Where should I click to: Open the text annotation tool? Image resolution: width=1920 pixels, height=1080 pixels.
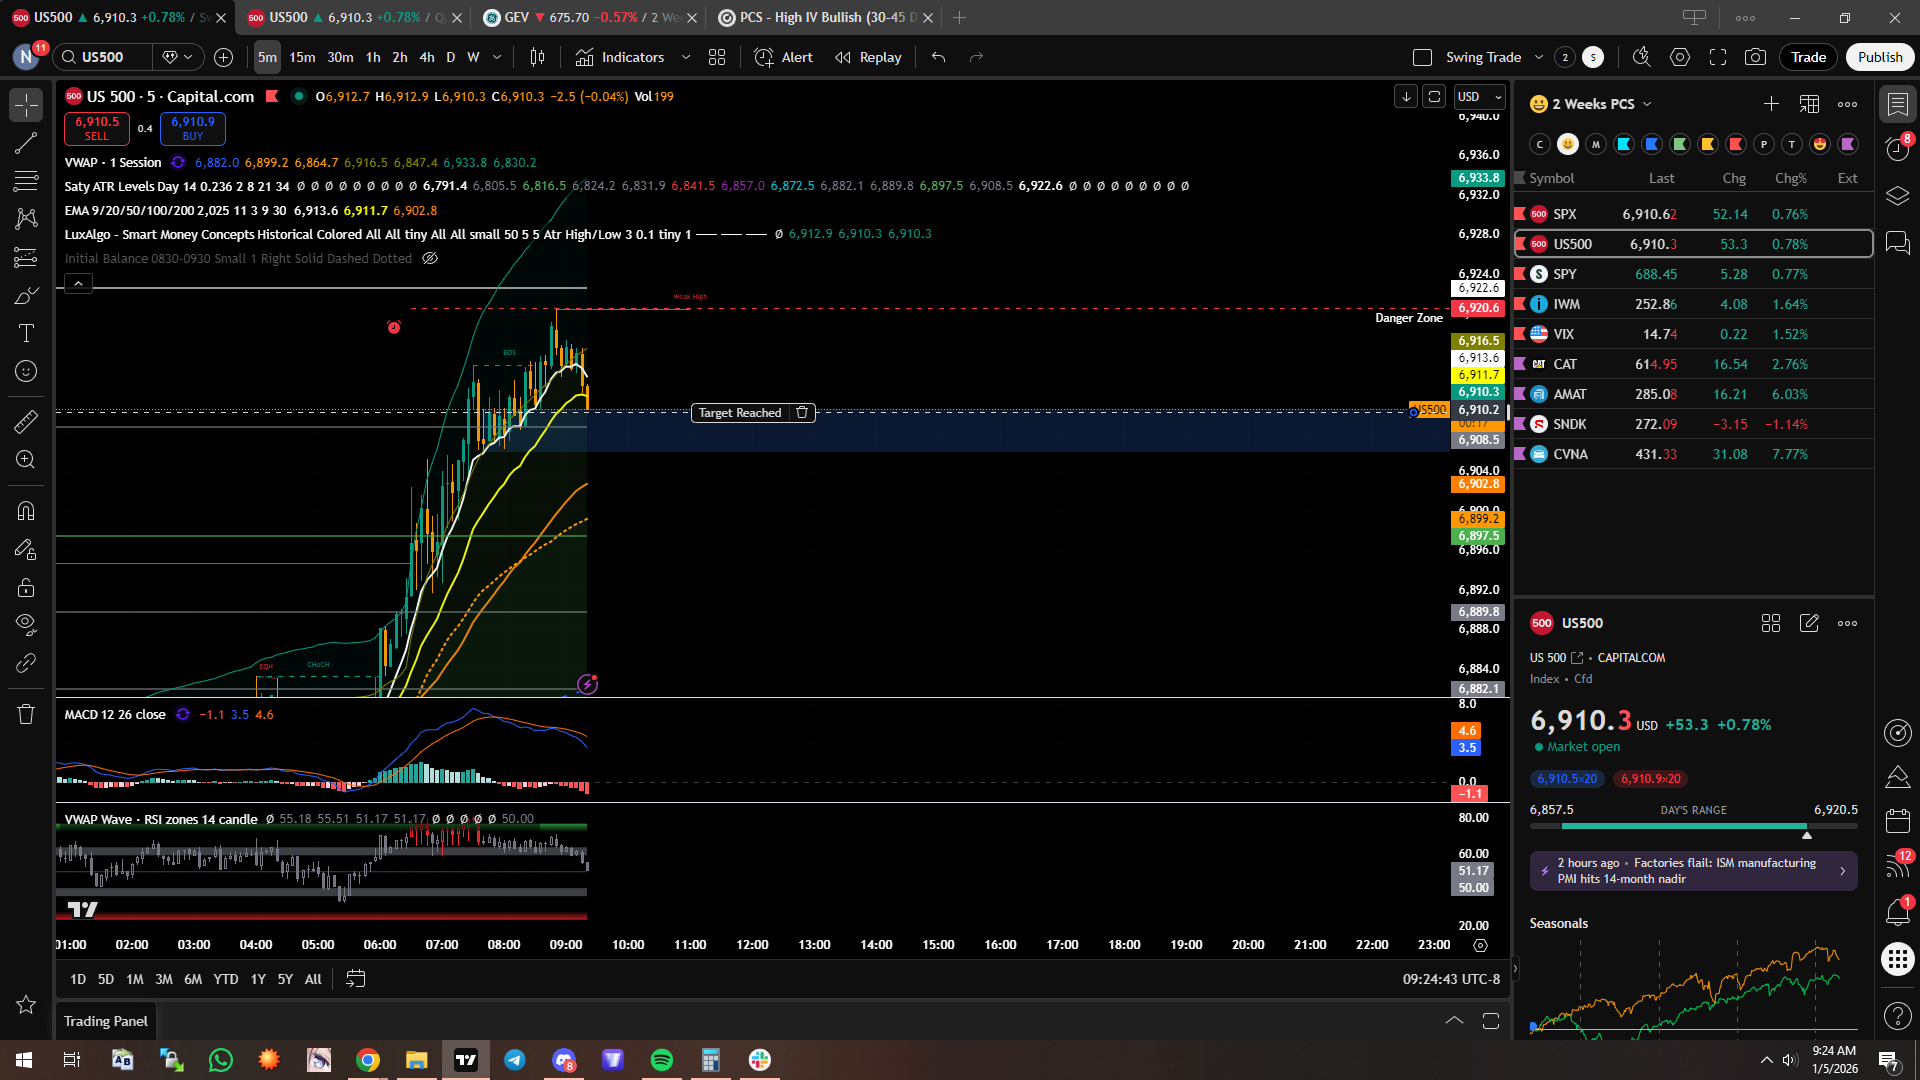pos(26,333)
